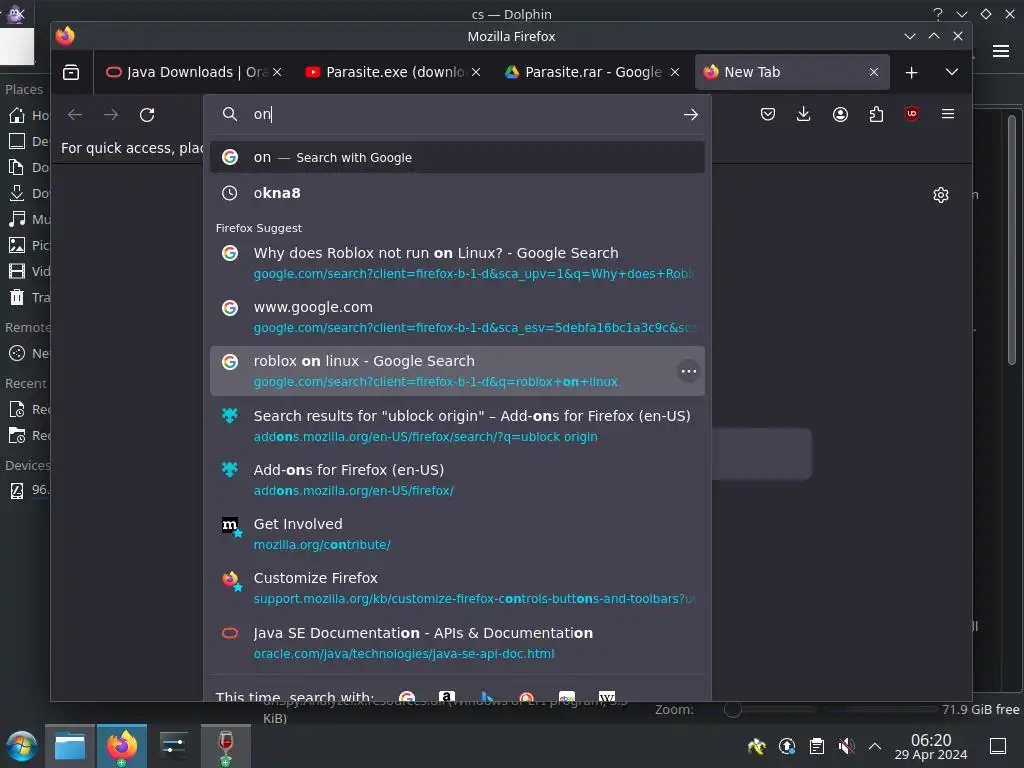Click the Go arrow in the address bar
1024x768 pixels.
click(x=690, y=114)
